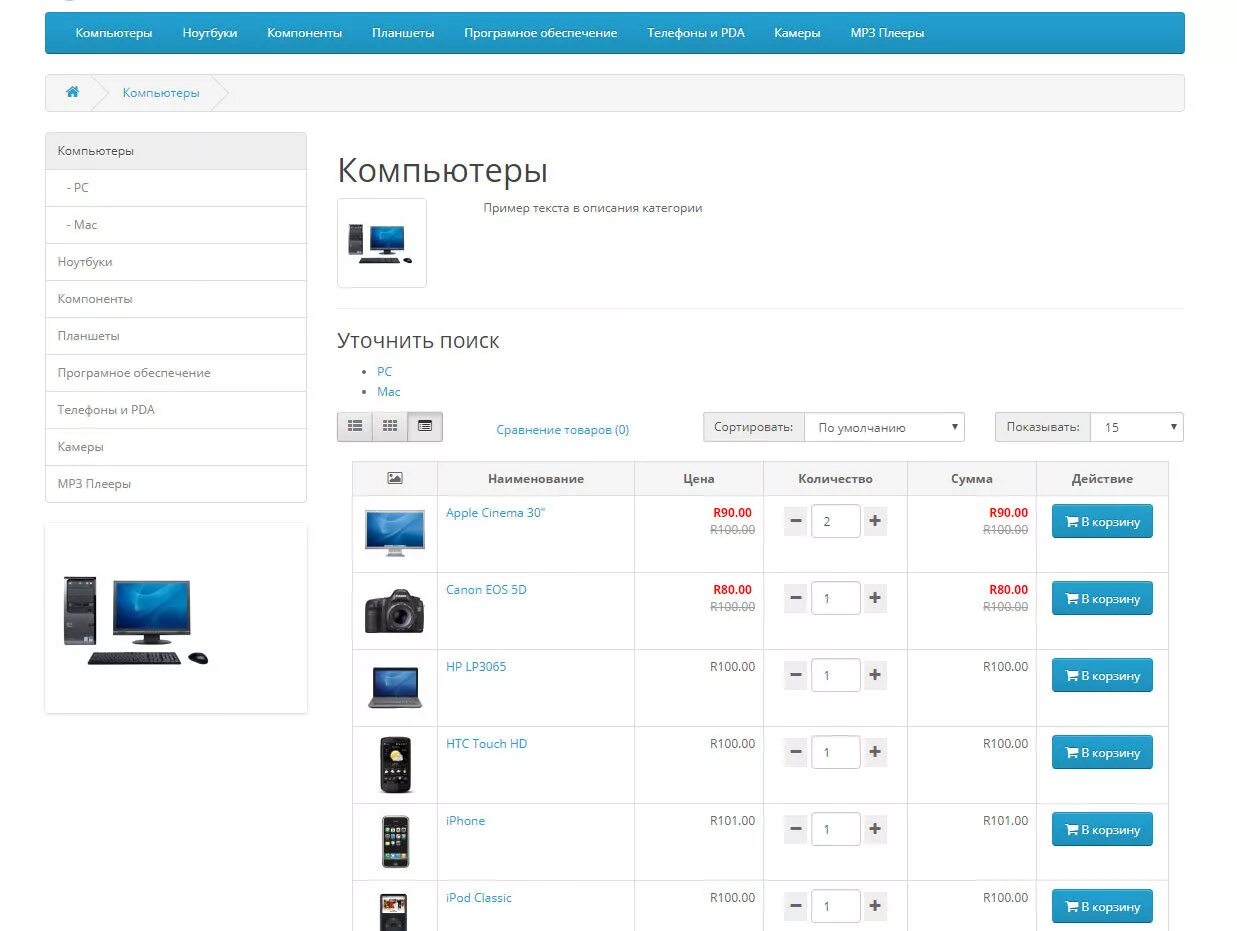The width and height of the screenshot is (1237, 931).
Task: Open iPod Classic product name link
Action: [479, 898]
